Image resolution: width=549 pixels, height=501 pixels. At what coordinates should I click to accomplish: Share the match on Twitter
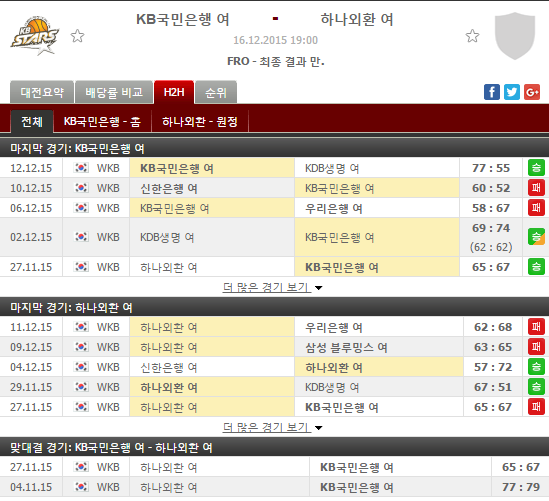click(x=512, y=92)
